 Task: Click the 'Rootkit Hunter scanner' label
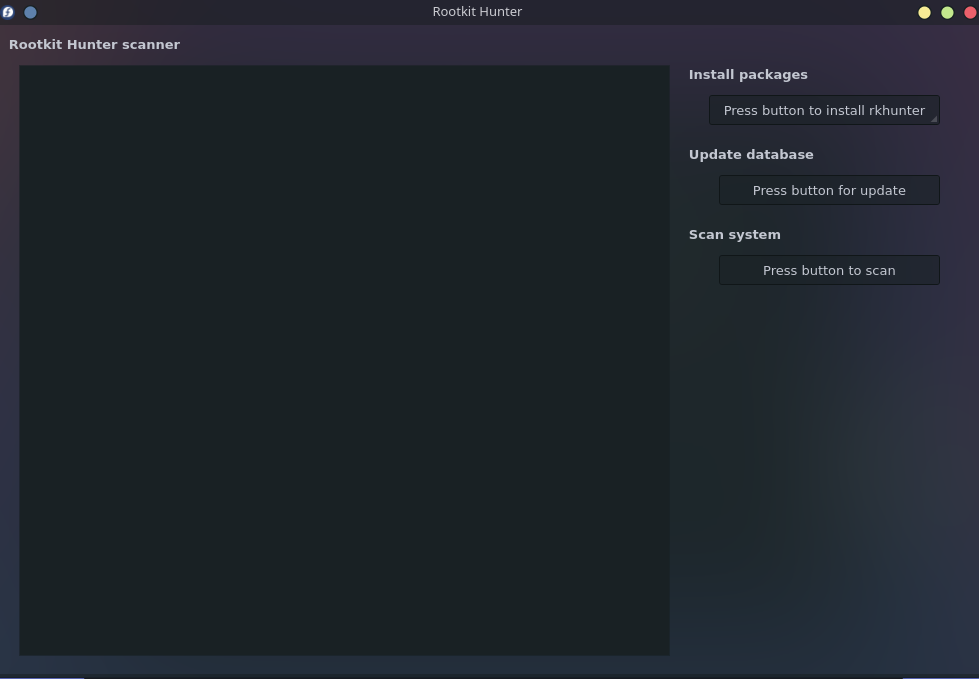(x=94, y=44)
